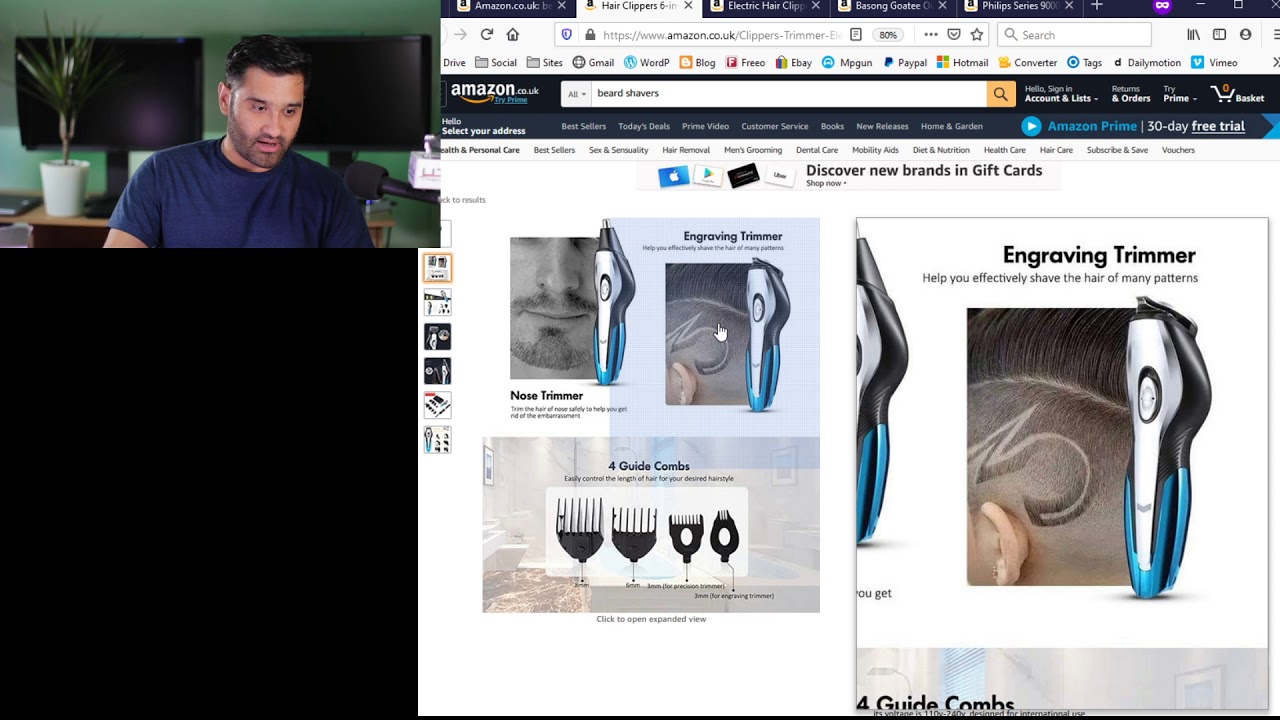1280x720 pixels.
Task: Open the Diet & Nutrition subcategory link
Action: (x=941, y=150)
